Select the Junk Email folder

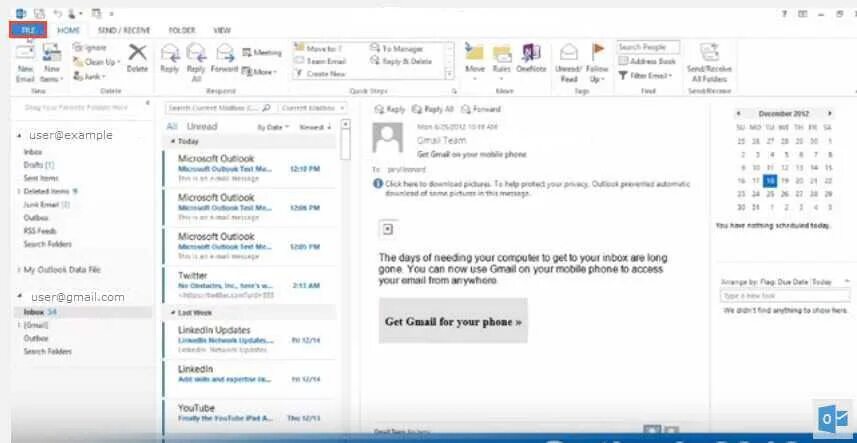click(x=47, y=204)
